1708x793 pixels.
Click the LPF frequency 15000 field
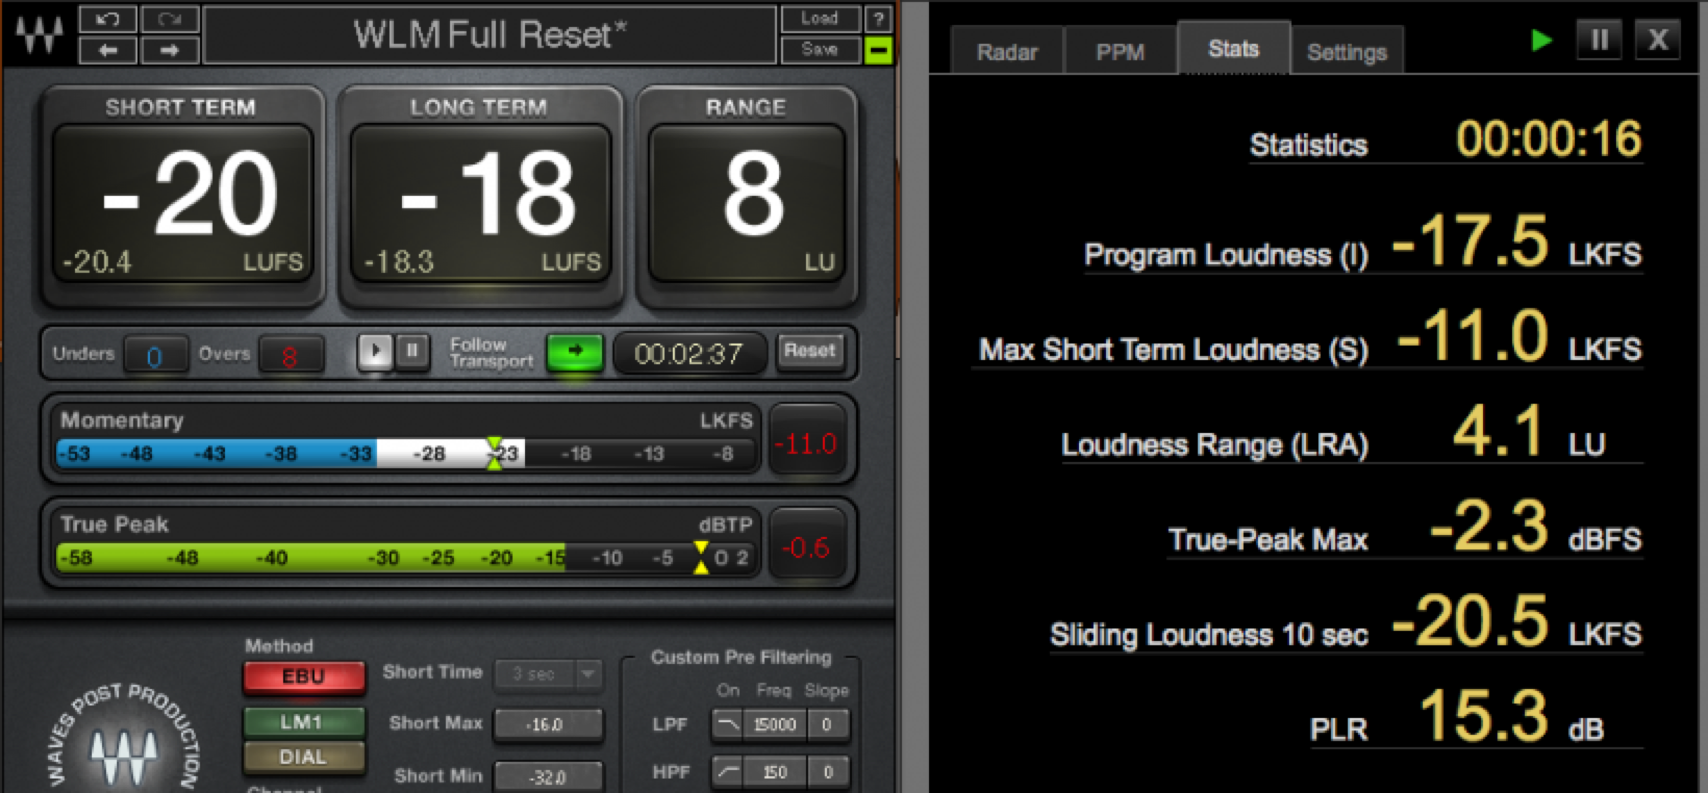coord(775,724)
